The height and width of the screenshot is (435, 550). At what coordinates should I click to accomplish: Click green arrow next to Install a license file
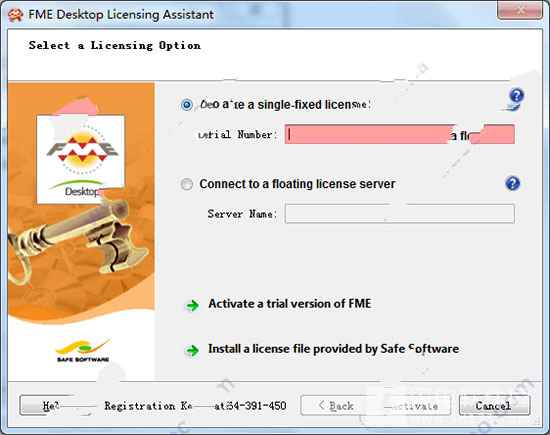pyautogui.click(x=192, y=350)
